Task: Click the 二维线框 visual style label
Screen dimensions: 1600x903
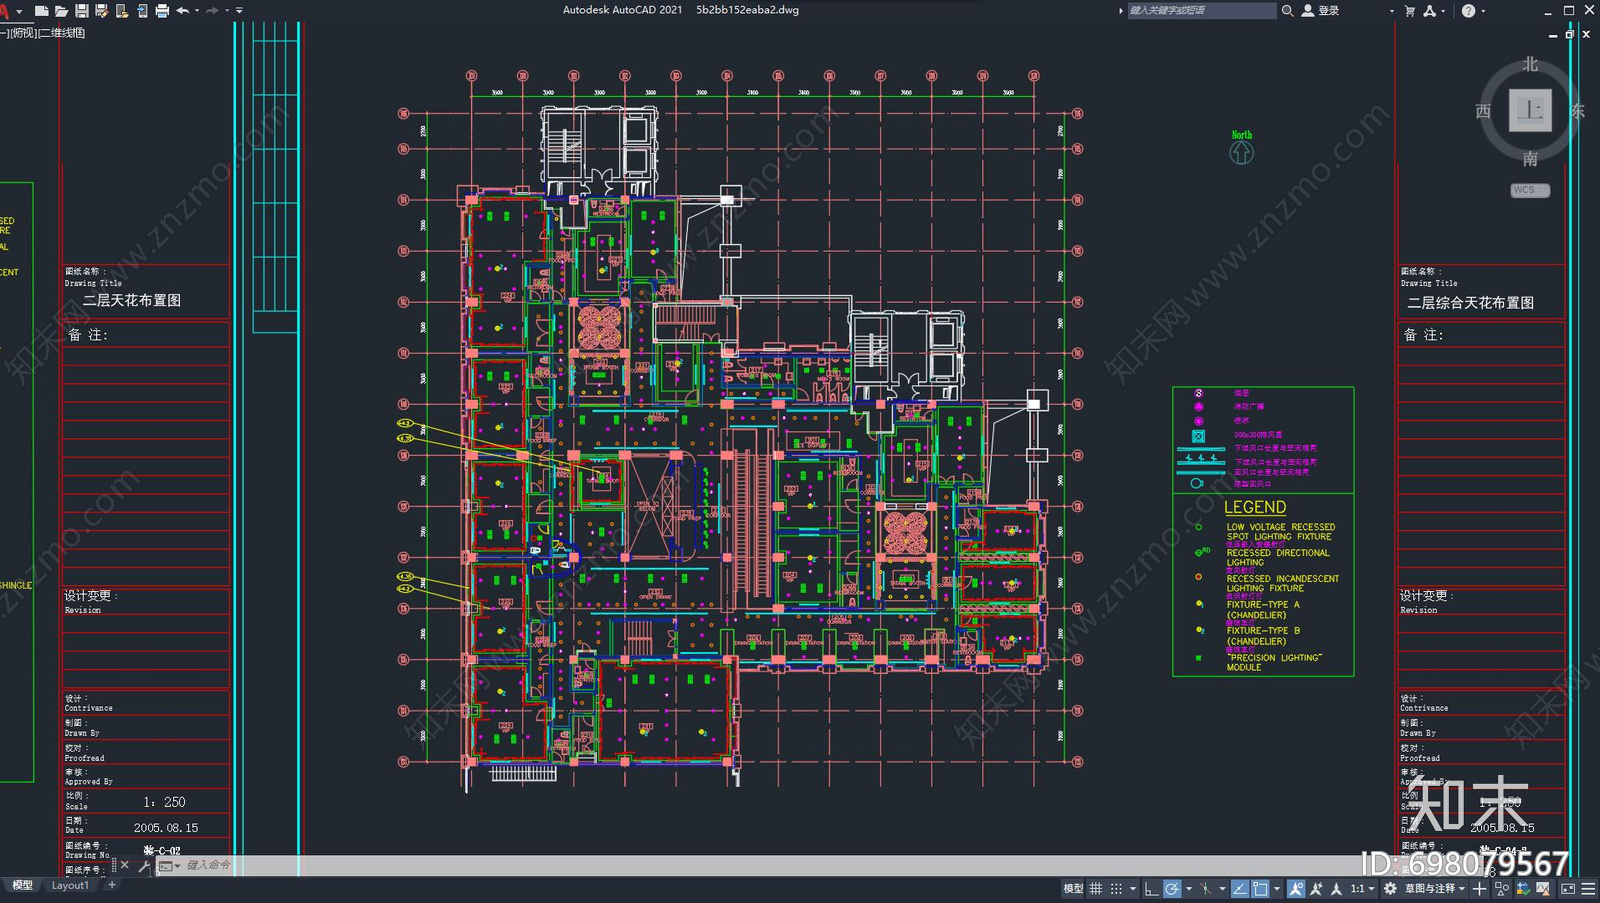Action: click(61, 33)
